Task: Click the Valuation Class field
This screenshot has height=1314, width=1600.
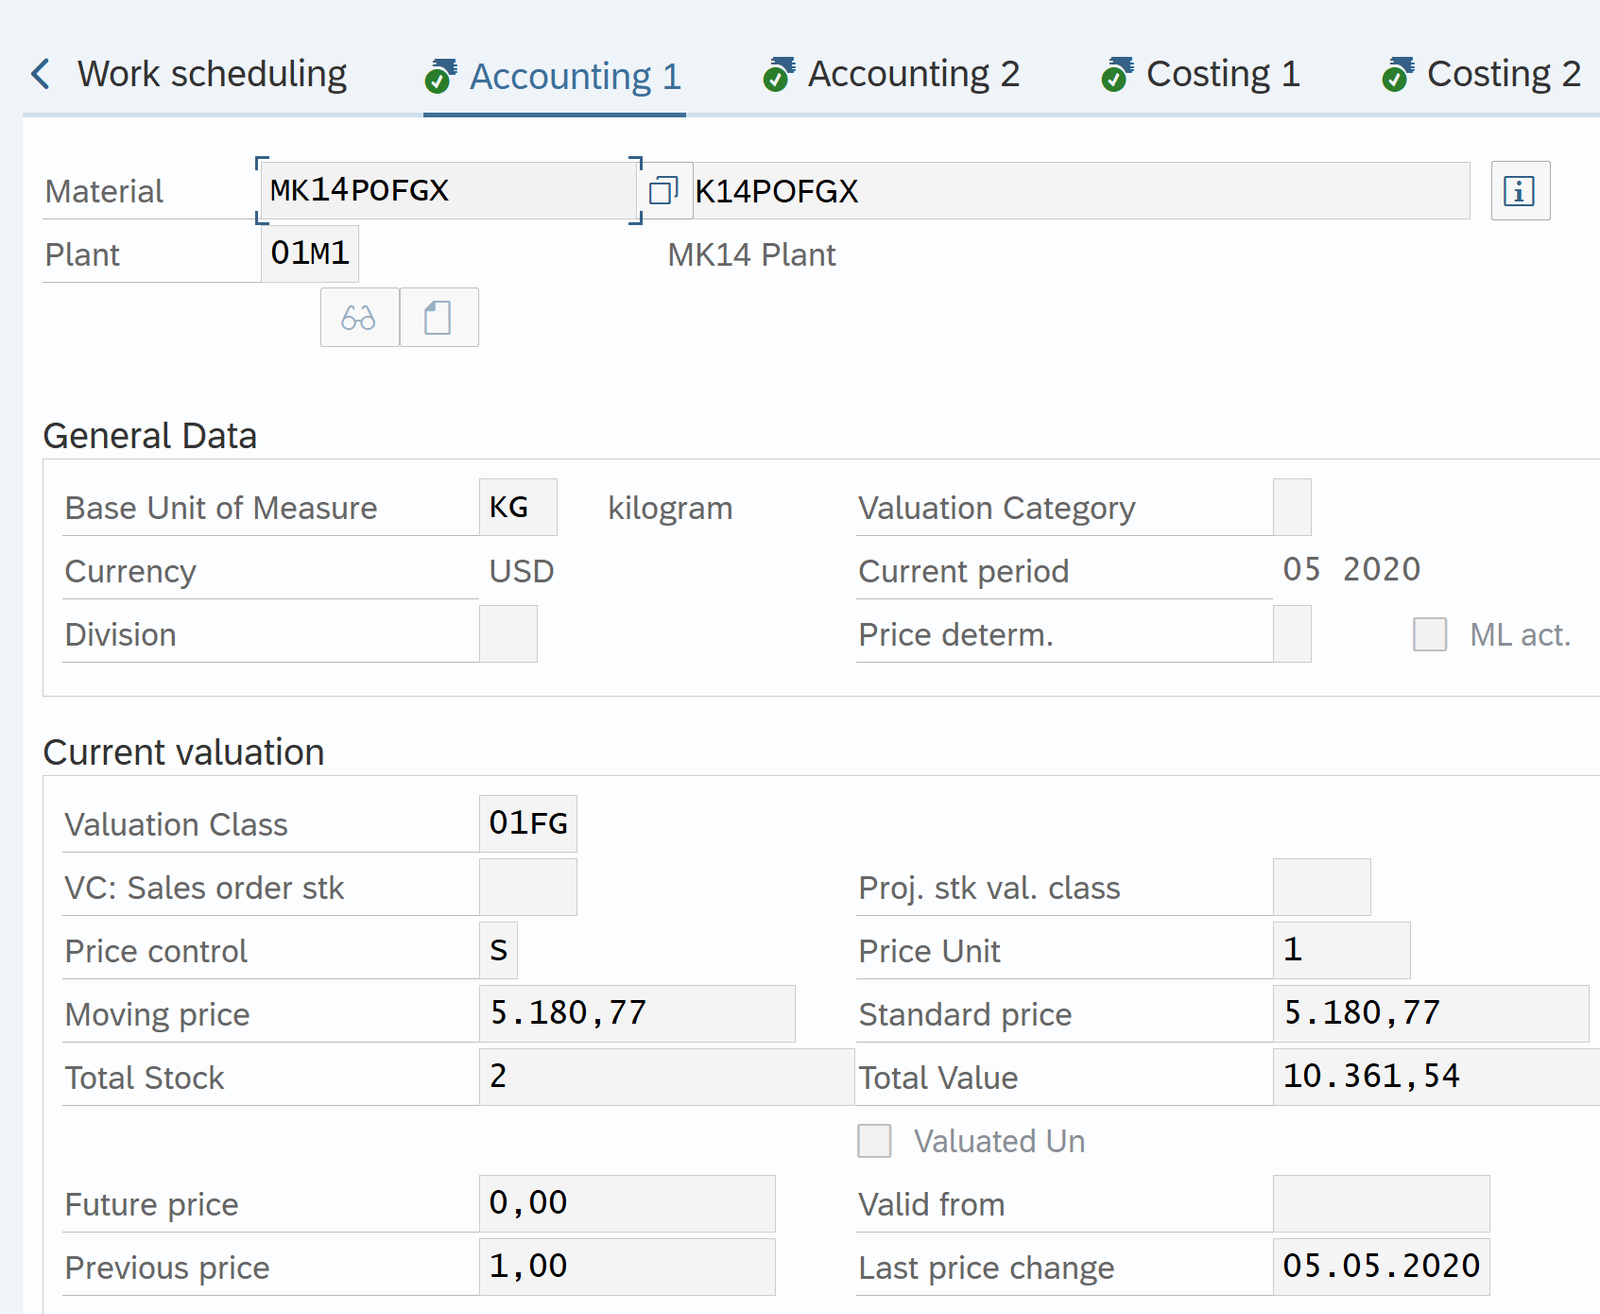Action: click(x=527, y=823)
